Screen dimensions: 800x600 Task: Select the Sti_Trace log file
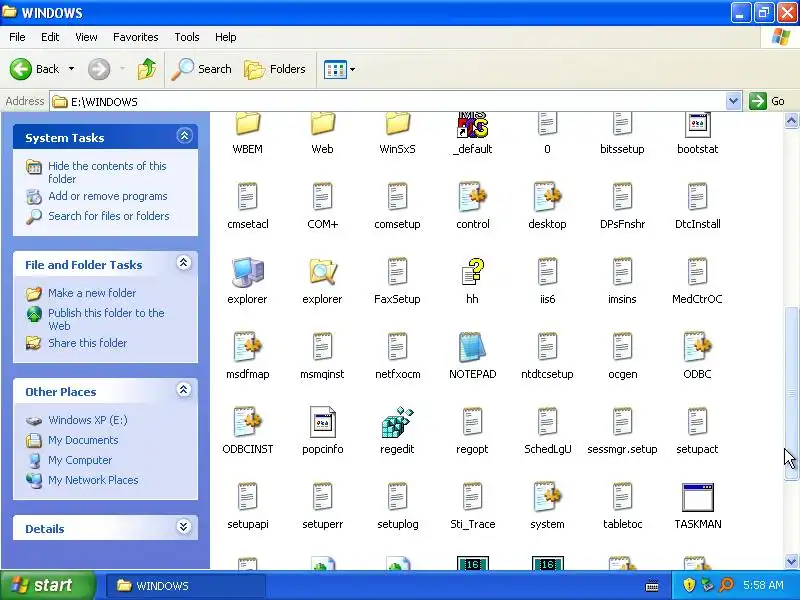(x=472, y=497)
